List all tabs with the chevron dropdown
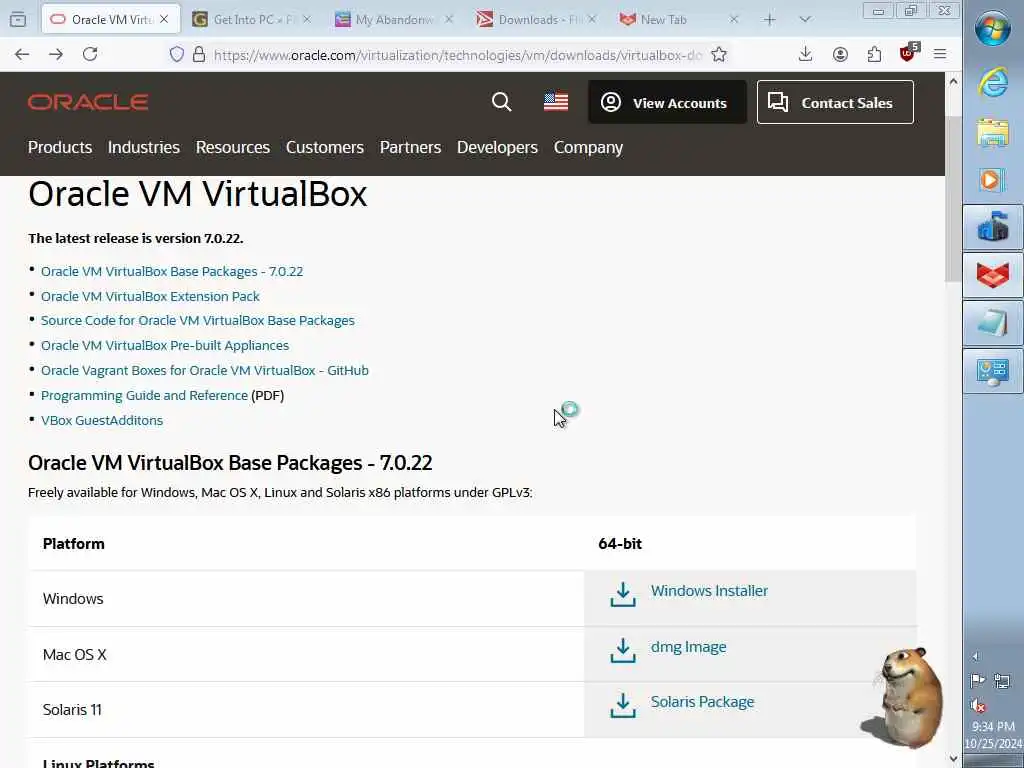This screenshot has width=1024, height=768. [x=805, y=20]
